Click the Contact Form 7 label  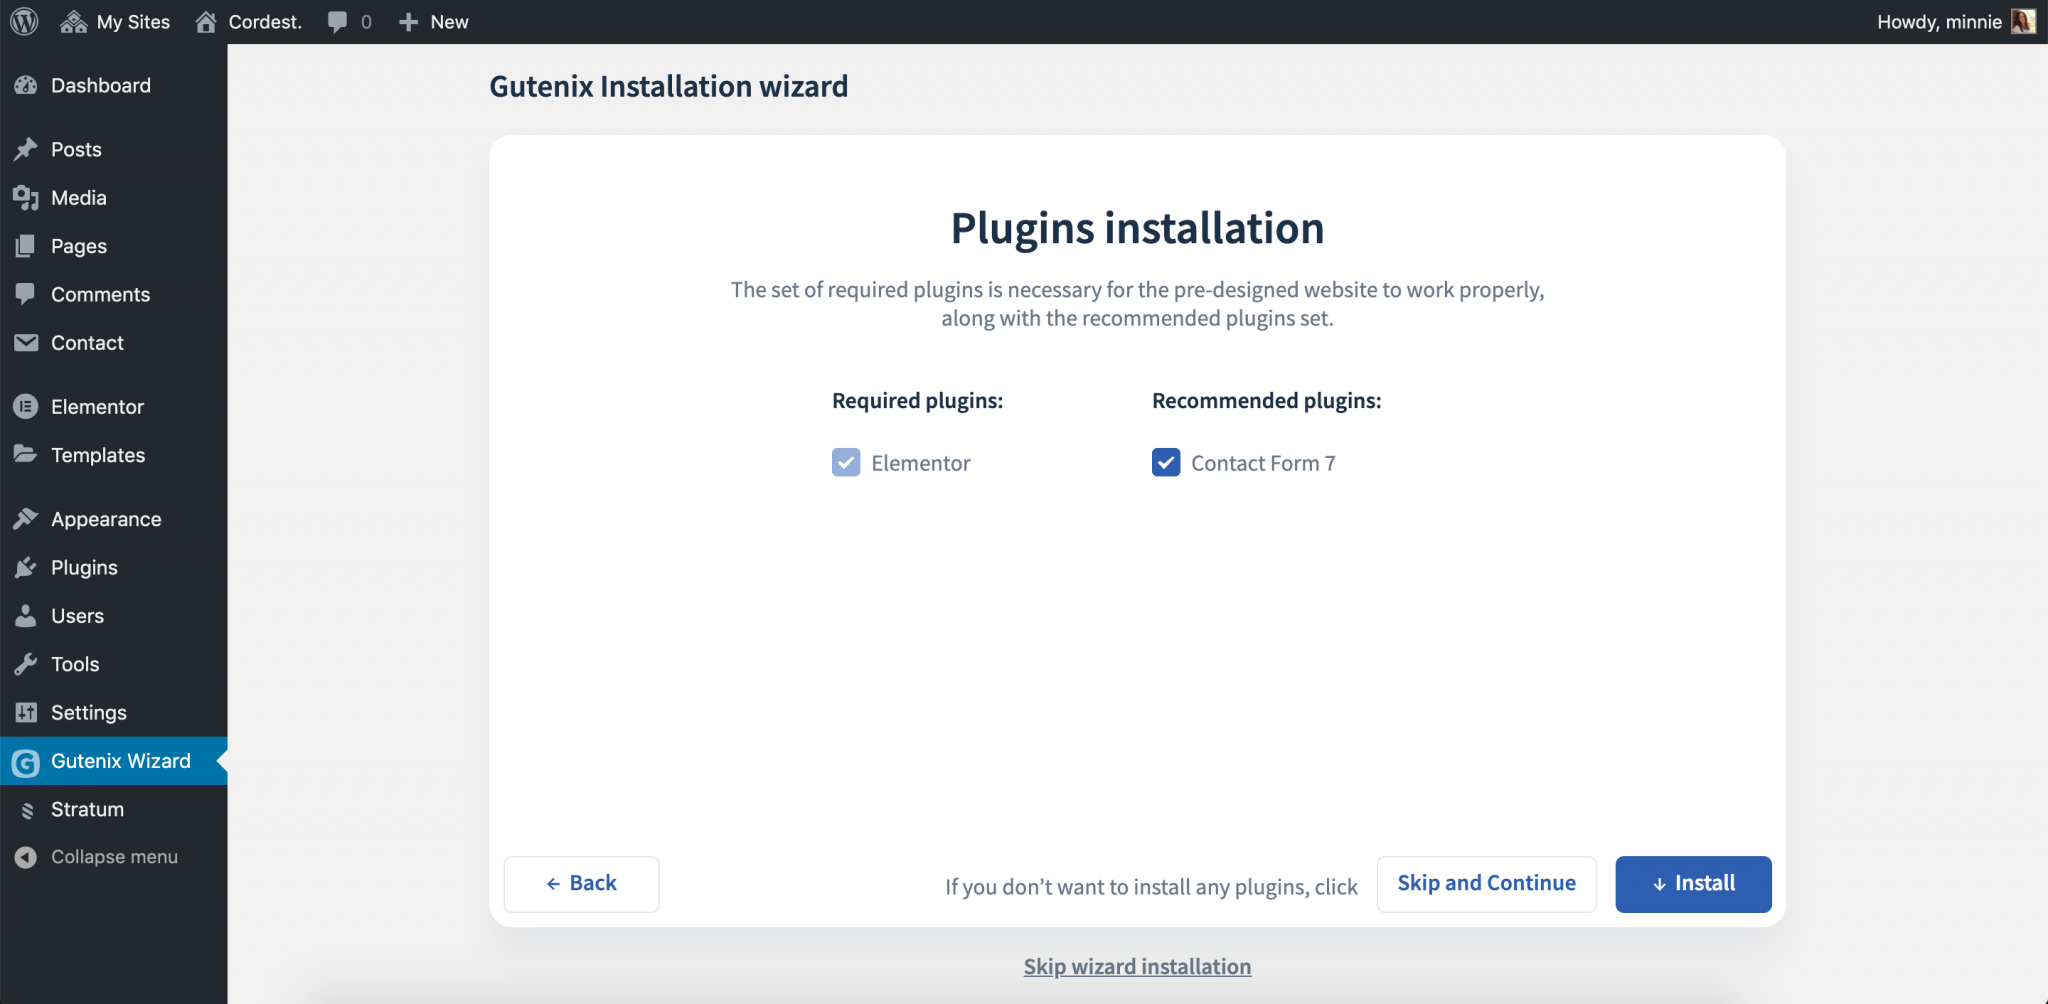[1263, 463]
